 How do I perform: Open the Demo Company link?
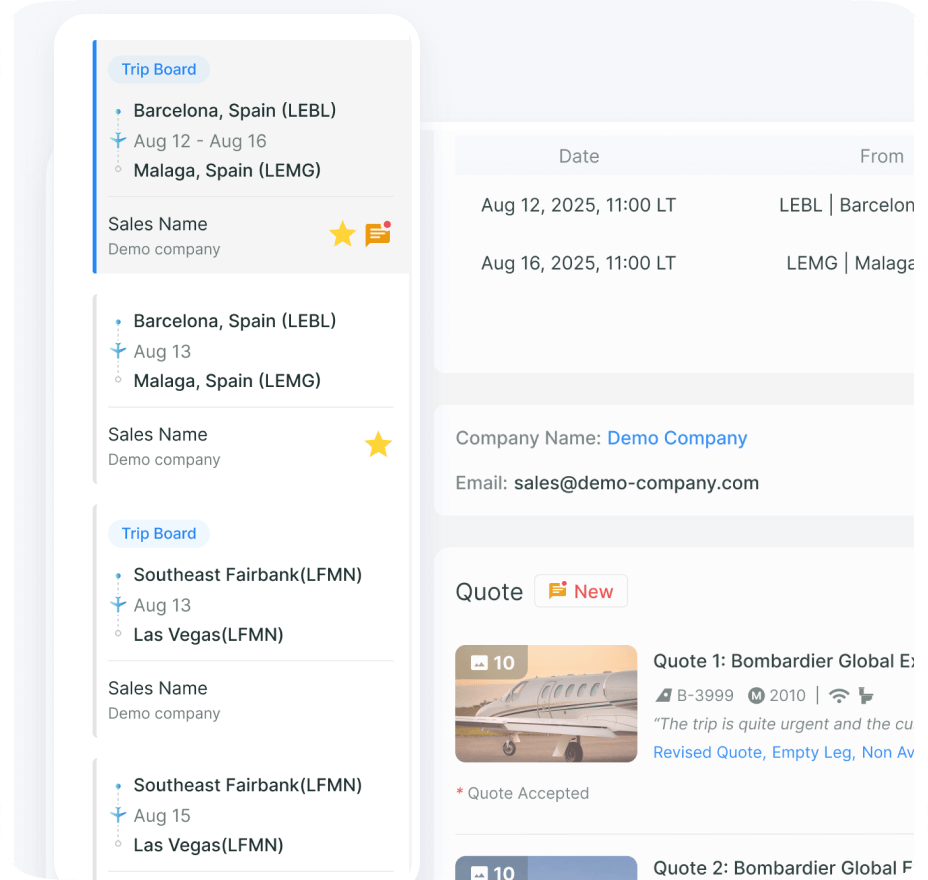coord(677,438)
